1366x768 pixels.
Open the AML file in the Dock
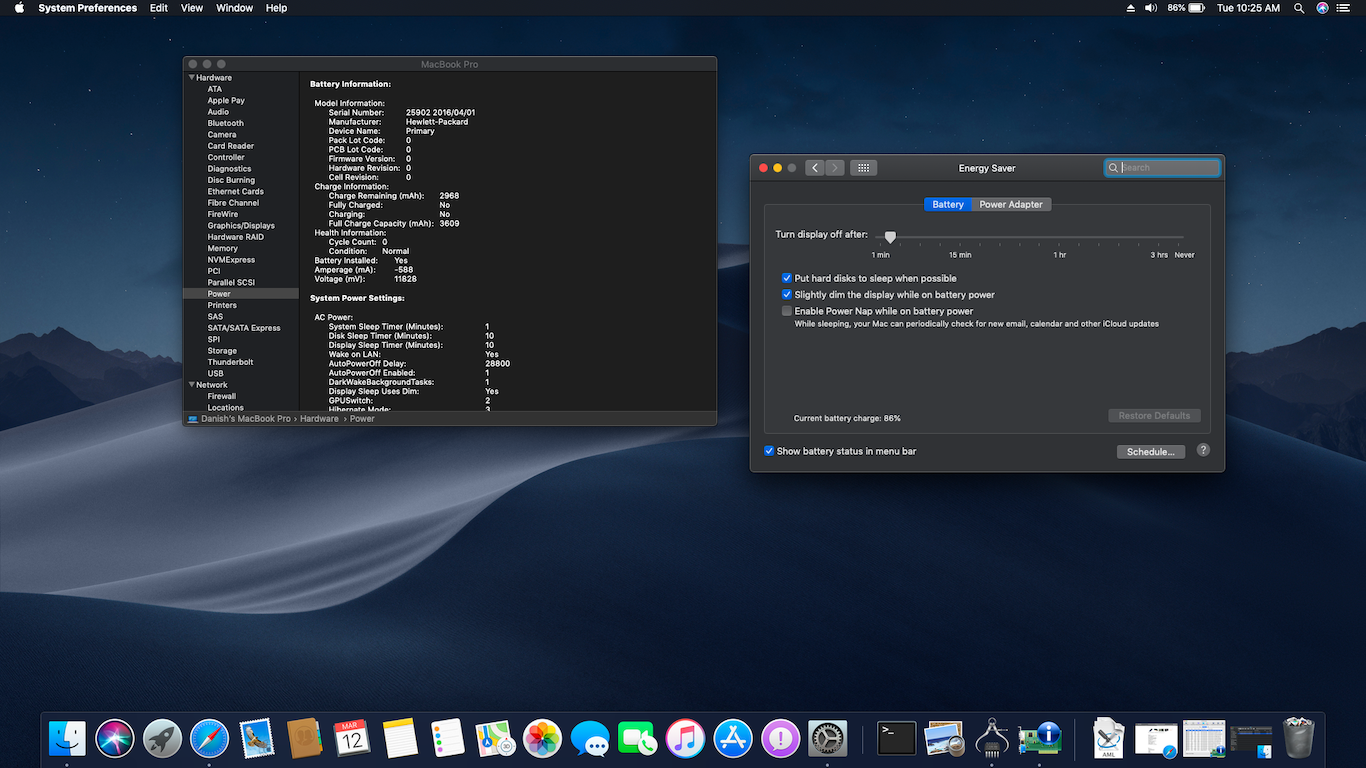tap(1109, 738)
